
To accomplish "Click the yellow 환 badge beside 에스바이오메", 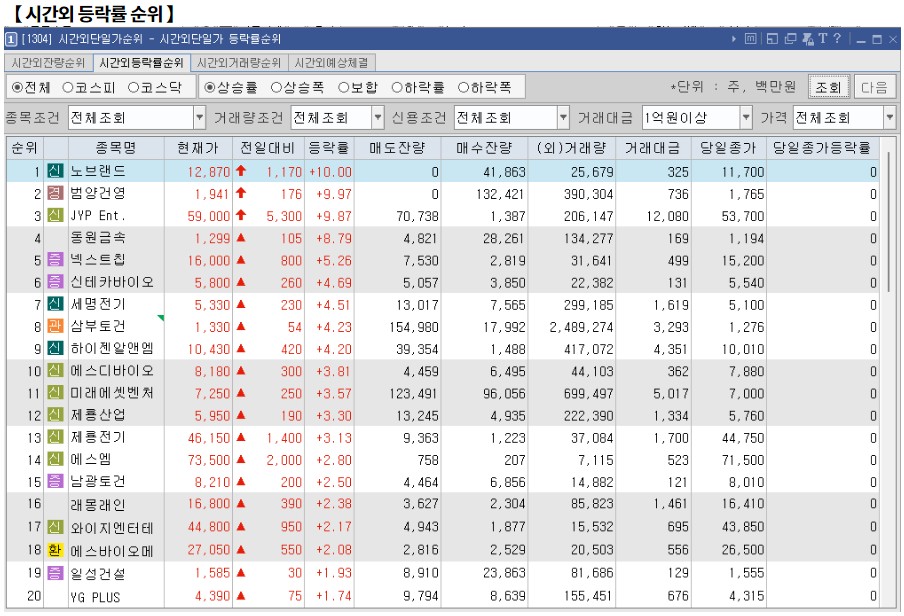I will click(55, 550).
